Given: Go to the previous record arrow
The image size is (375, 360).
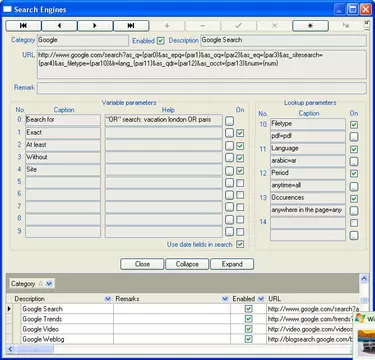Looking at the screenshot, I should point(59,26).
